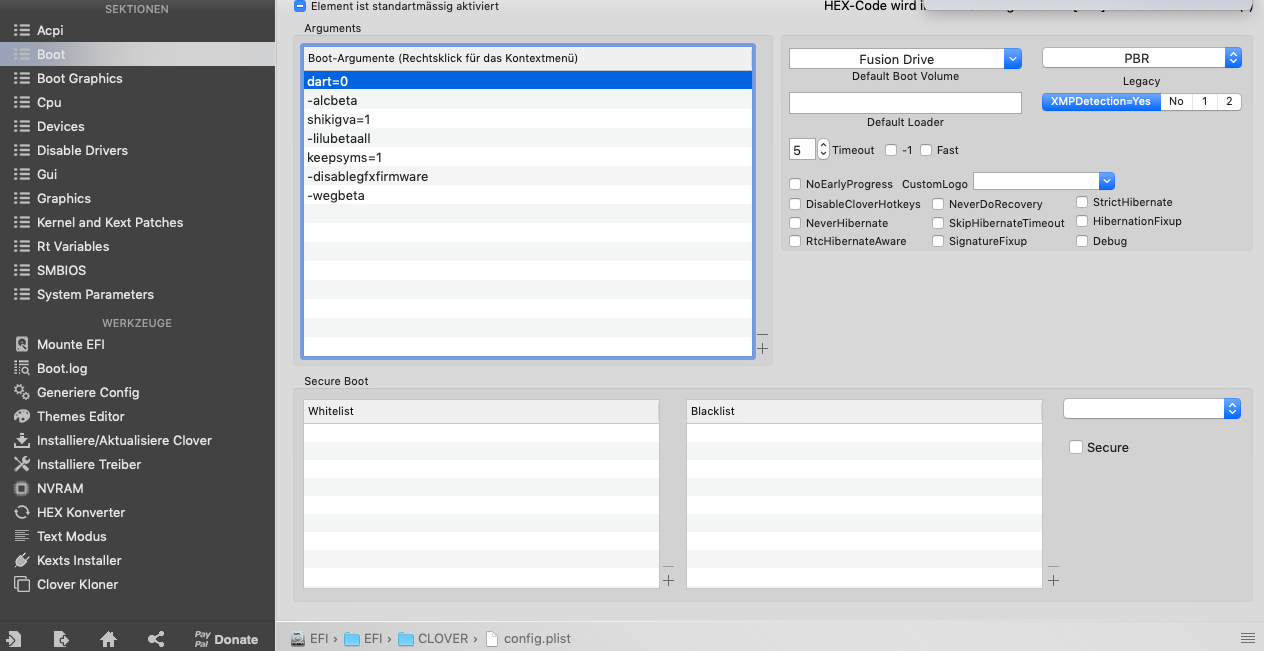Click the plus button under the Blacklist
Screen dimensions: 1264x651
click(1053, 580)
